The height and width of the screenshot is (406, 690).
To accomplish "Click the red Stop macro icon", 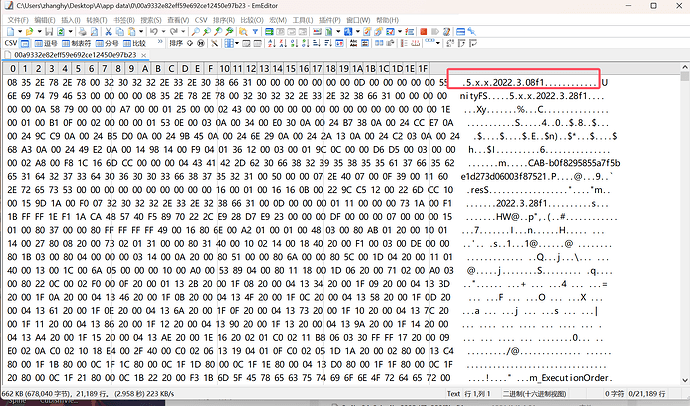I will [x=423, y=32].
